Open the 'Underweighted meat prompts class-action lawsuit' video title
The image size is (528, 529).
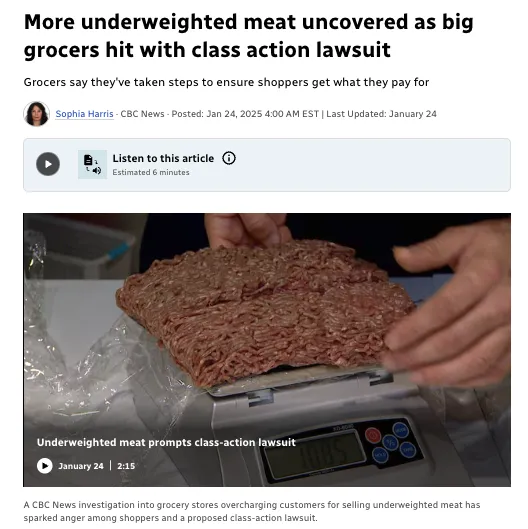pos(166,442)
